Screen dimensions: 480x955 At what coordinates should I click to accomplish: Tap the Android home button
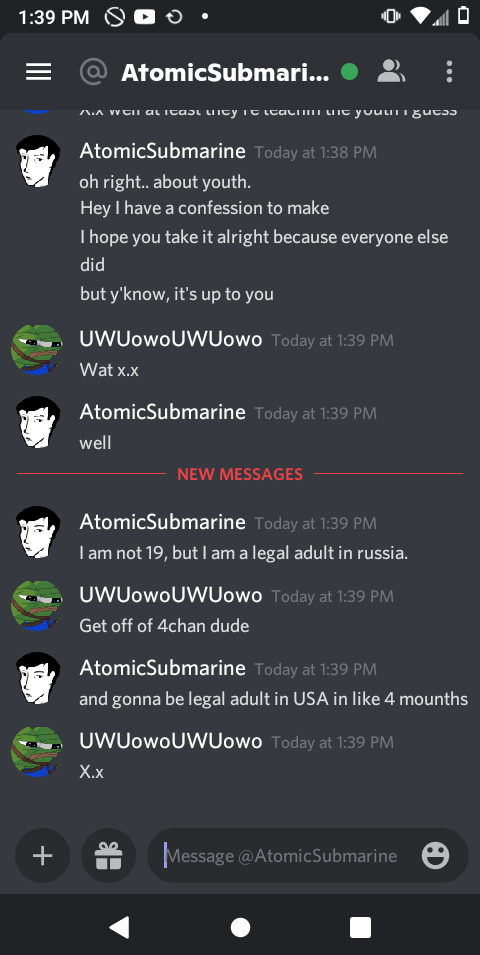click(240, 927)
